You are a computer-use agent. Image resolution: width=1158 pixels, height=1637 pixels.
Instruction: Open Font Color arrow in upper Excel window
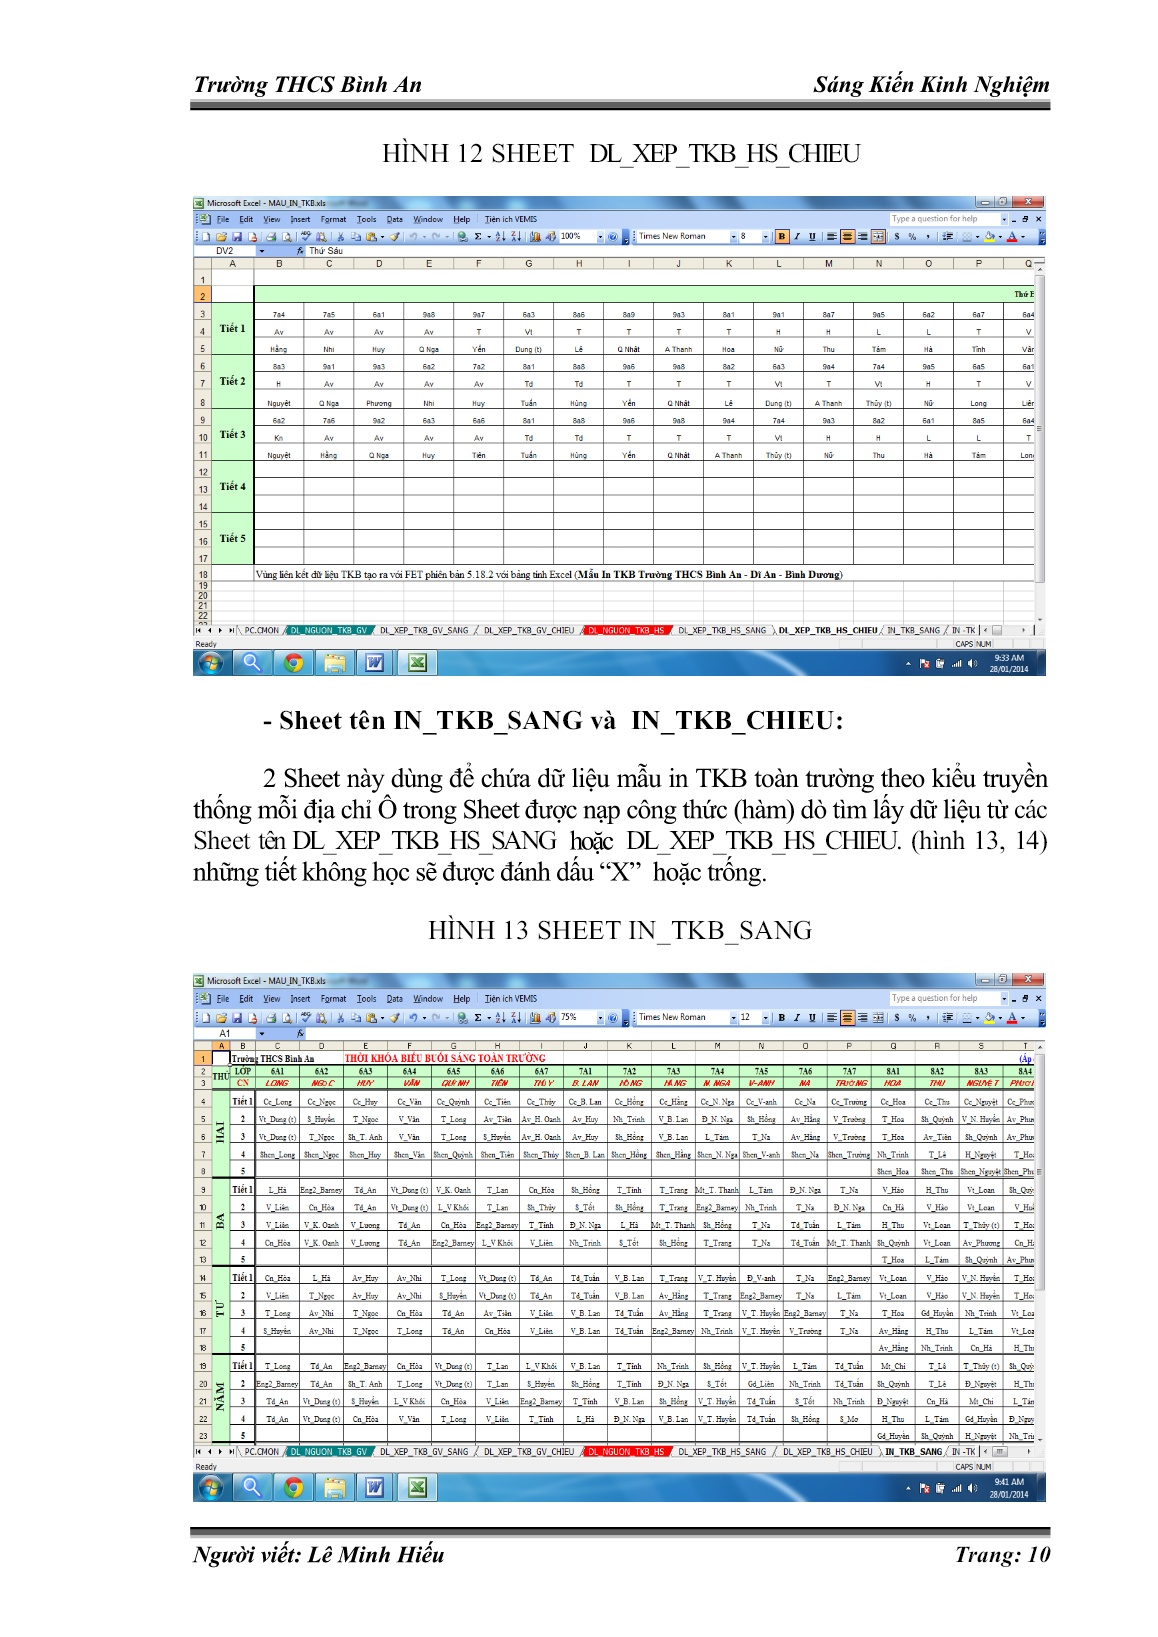tap(1023, 237)
